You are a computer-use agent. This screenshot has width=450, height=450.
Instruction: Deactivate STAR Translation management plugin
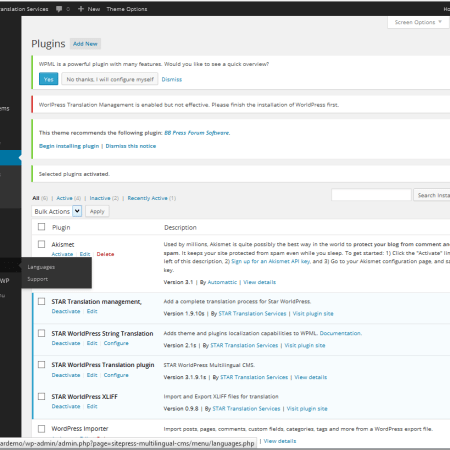coord(66,311)
